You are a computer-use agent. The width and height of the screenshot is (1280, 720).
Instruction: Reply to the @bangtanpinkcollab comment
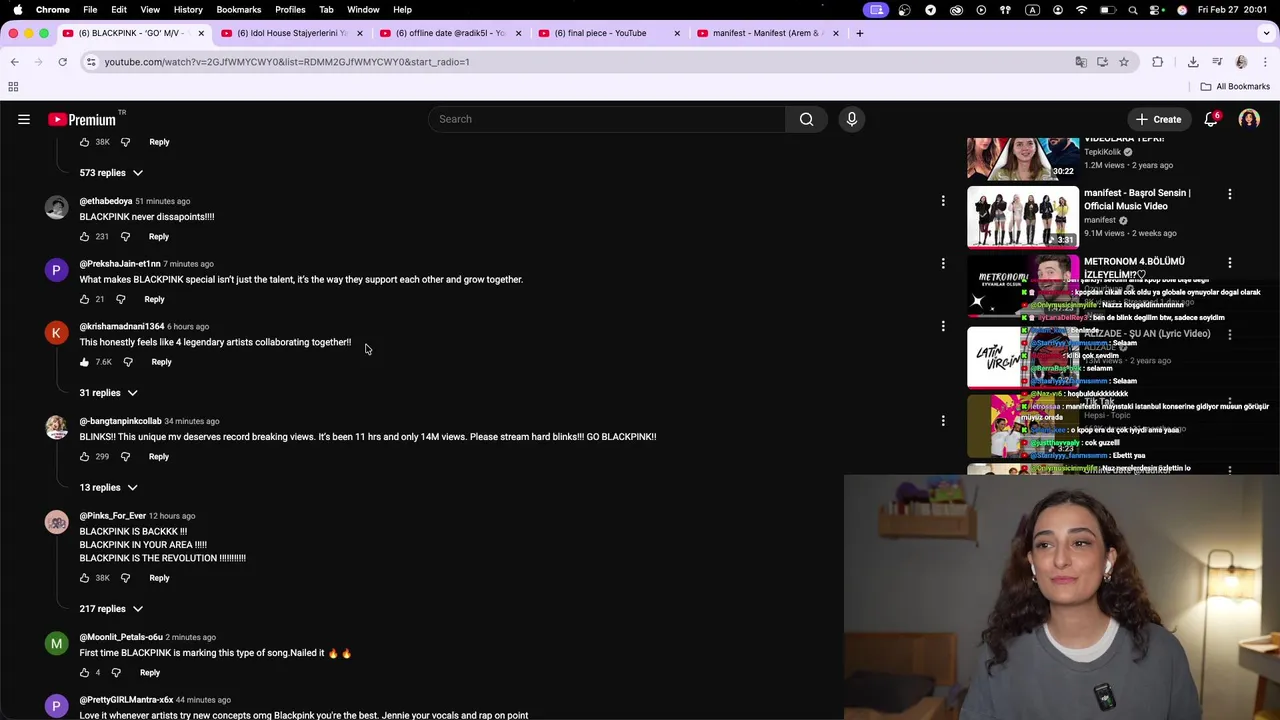[x=159, y=457]
